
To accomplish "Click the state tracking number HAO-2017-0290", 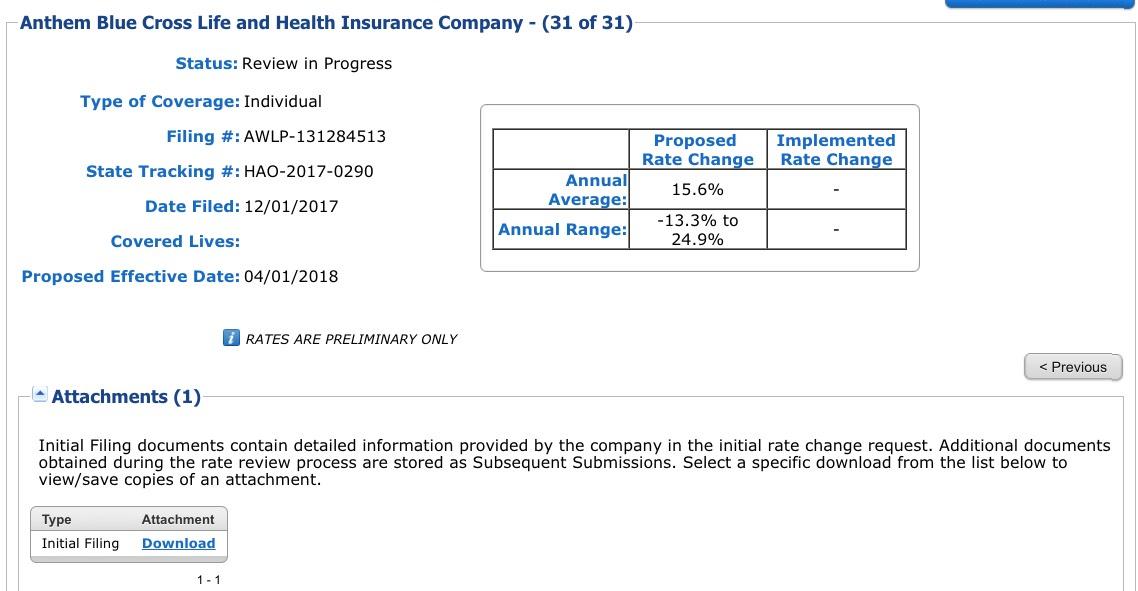I will (308, 171).
